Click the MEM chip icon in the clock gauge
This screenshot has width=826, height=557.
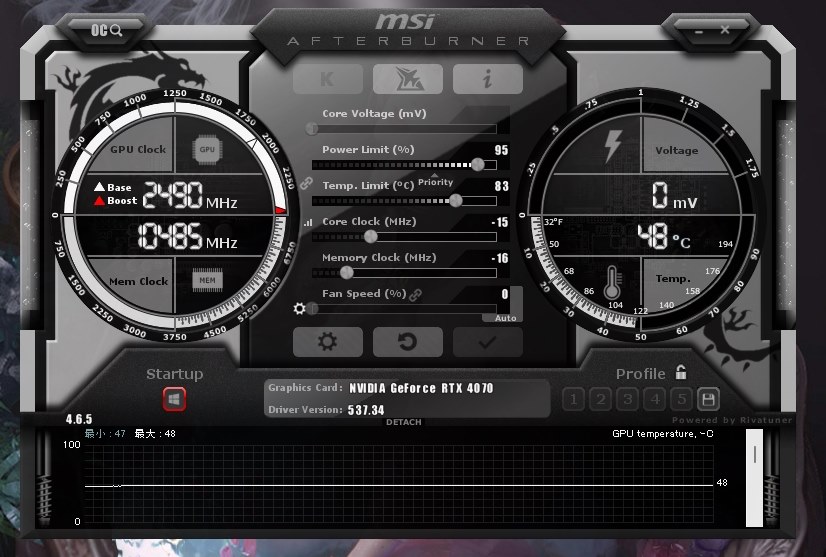[x=207, y=280]
